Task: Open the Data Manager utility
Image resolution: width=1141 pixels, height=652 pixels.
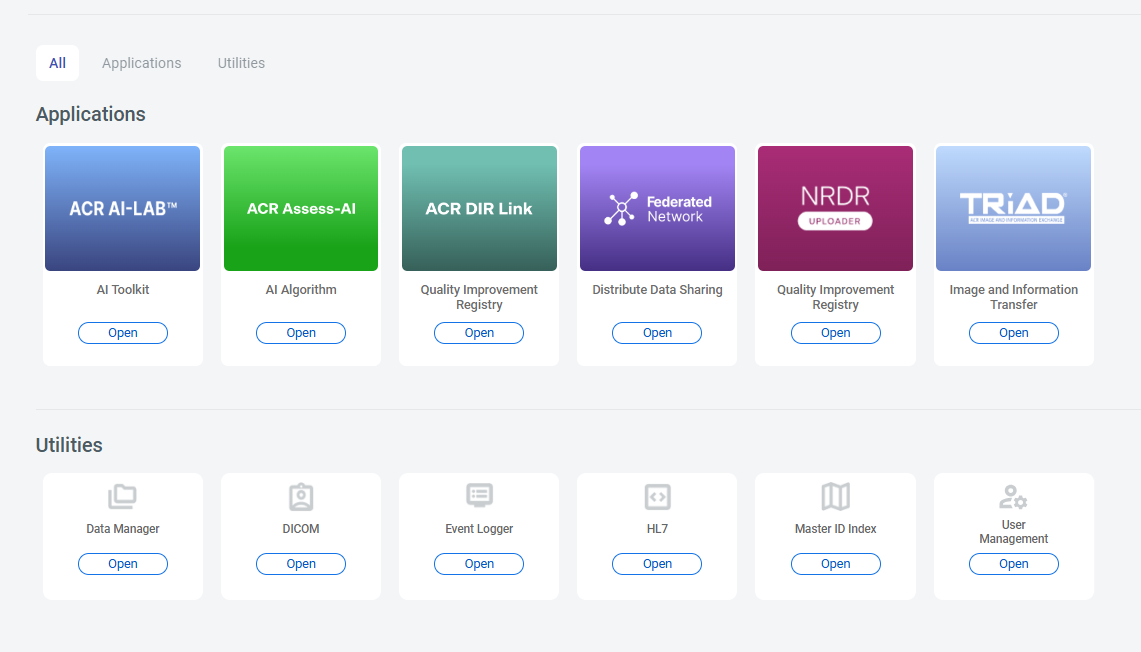Action: tap(123, 564)
